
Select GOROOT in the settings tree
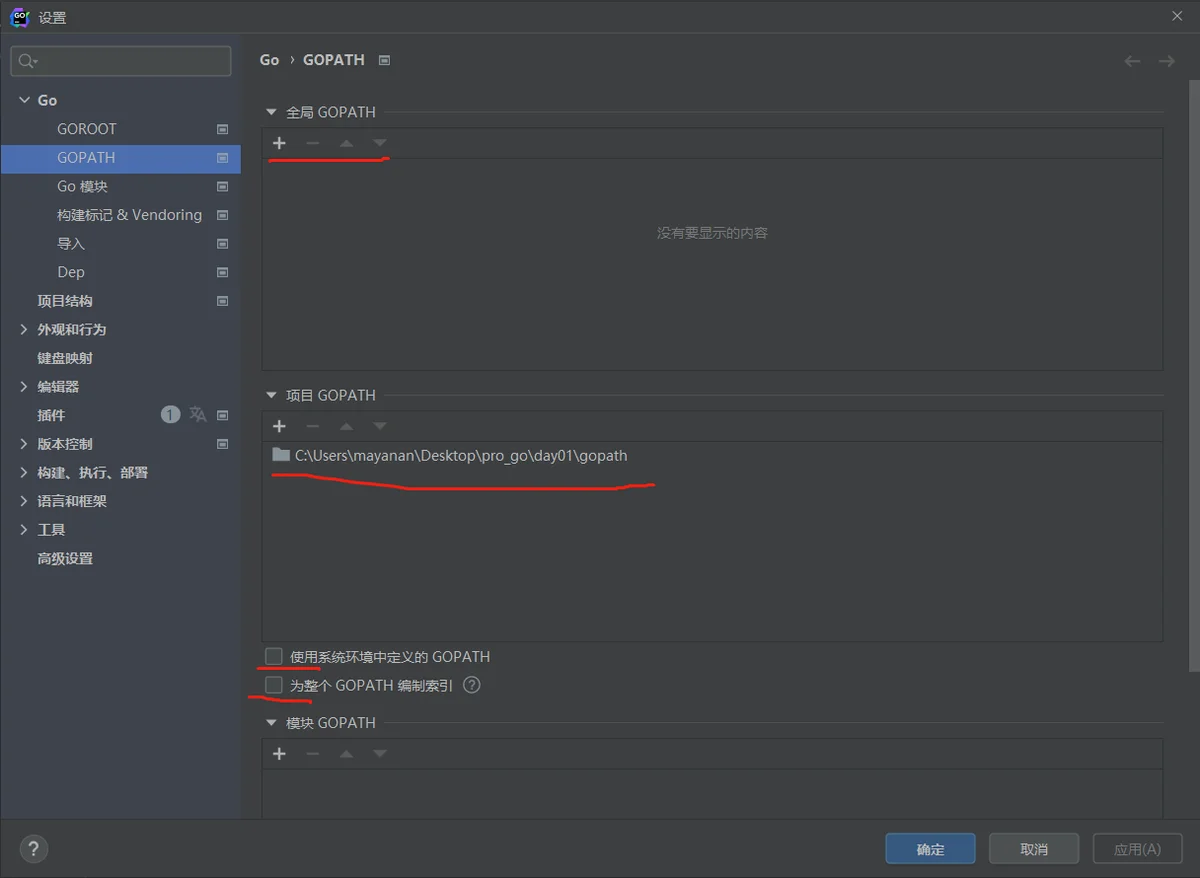click(x=87, y=129)
